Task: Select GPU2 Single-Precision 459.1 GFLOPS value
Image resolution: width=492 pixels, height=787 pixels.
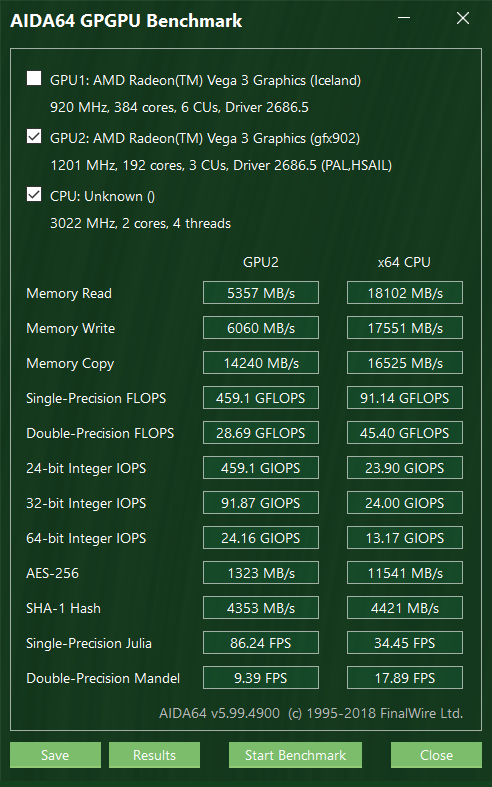Action: [x=261, y=398]
